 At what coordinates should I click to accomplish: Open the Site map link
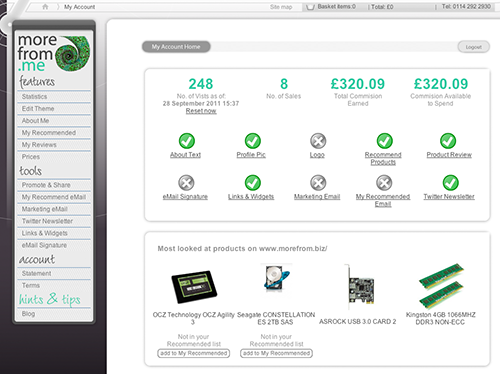pos(281,7)
